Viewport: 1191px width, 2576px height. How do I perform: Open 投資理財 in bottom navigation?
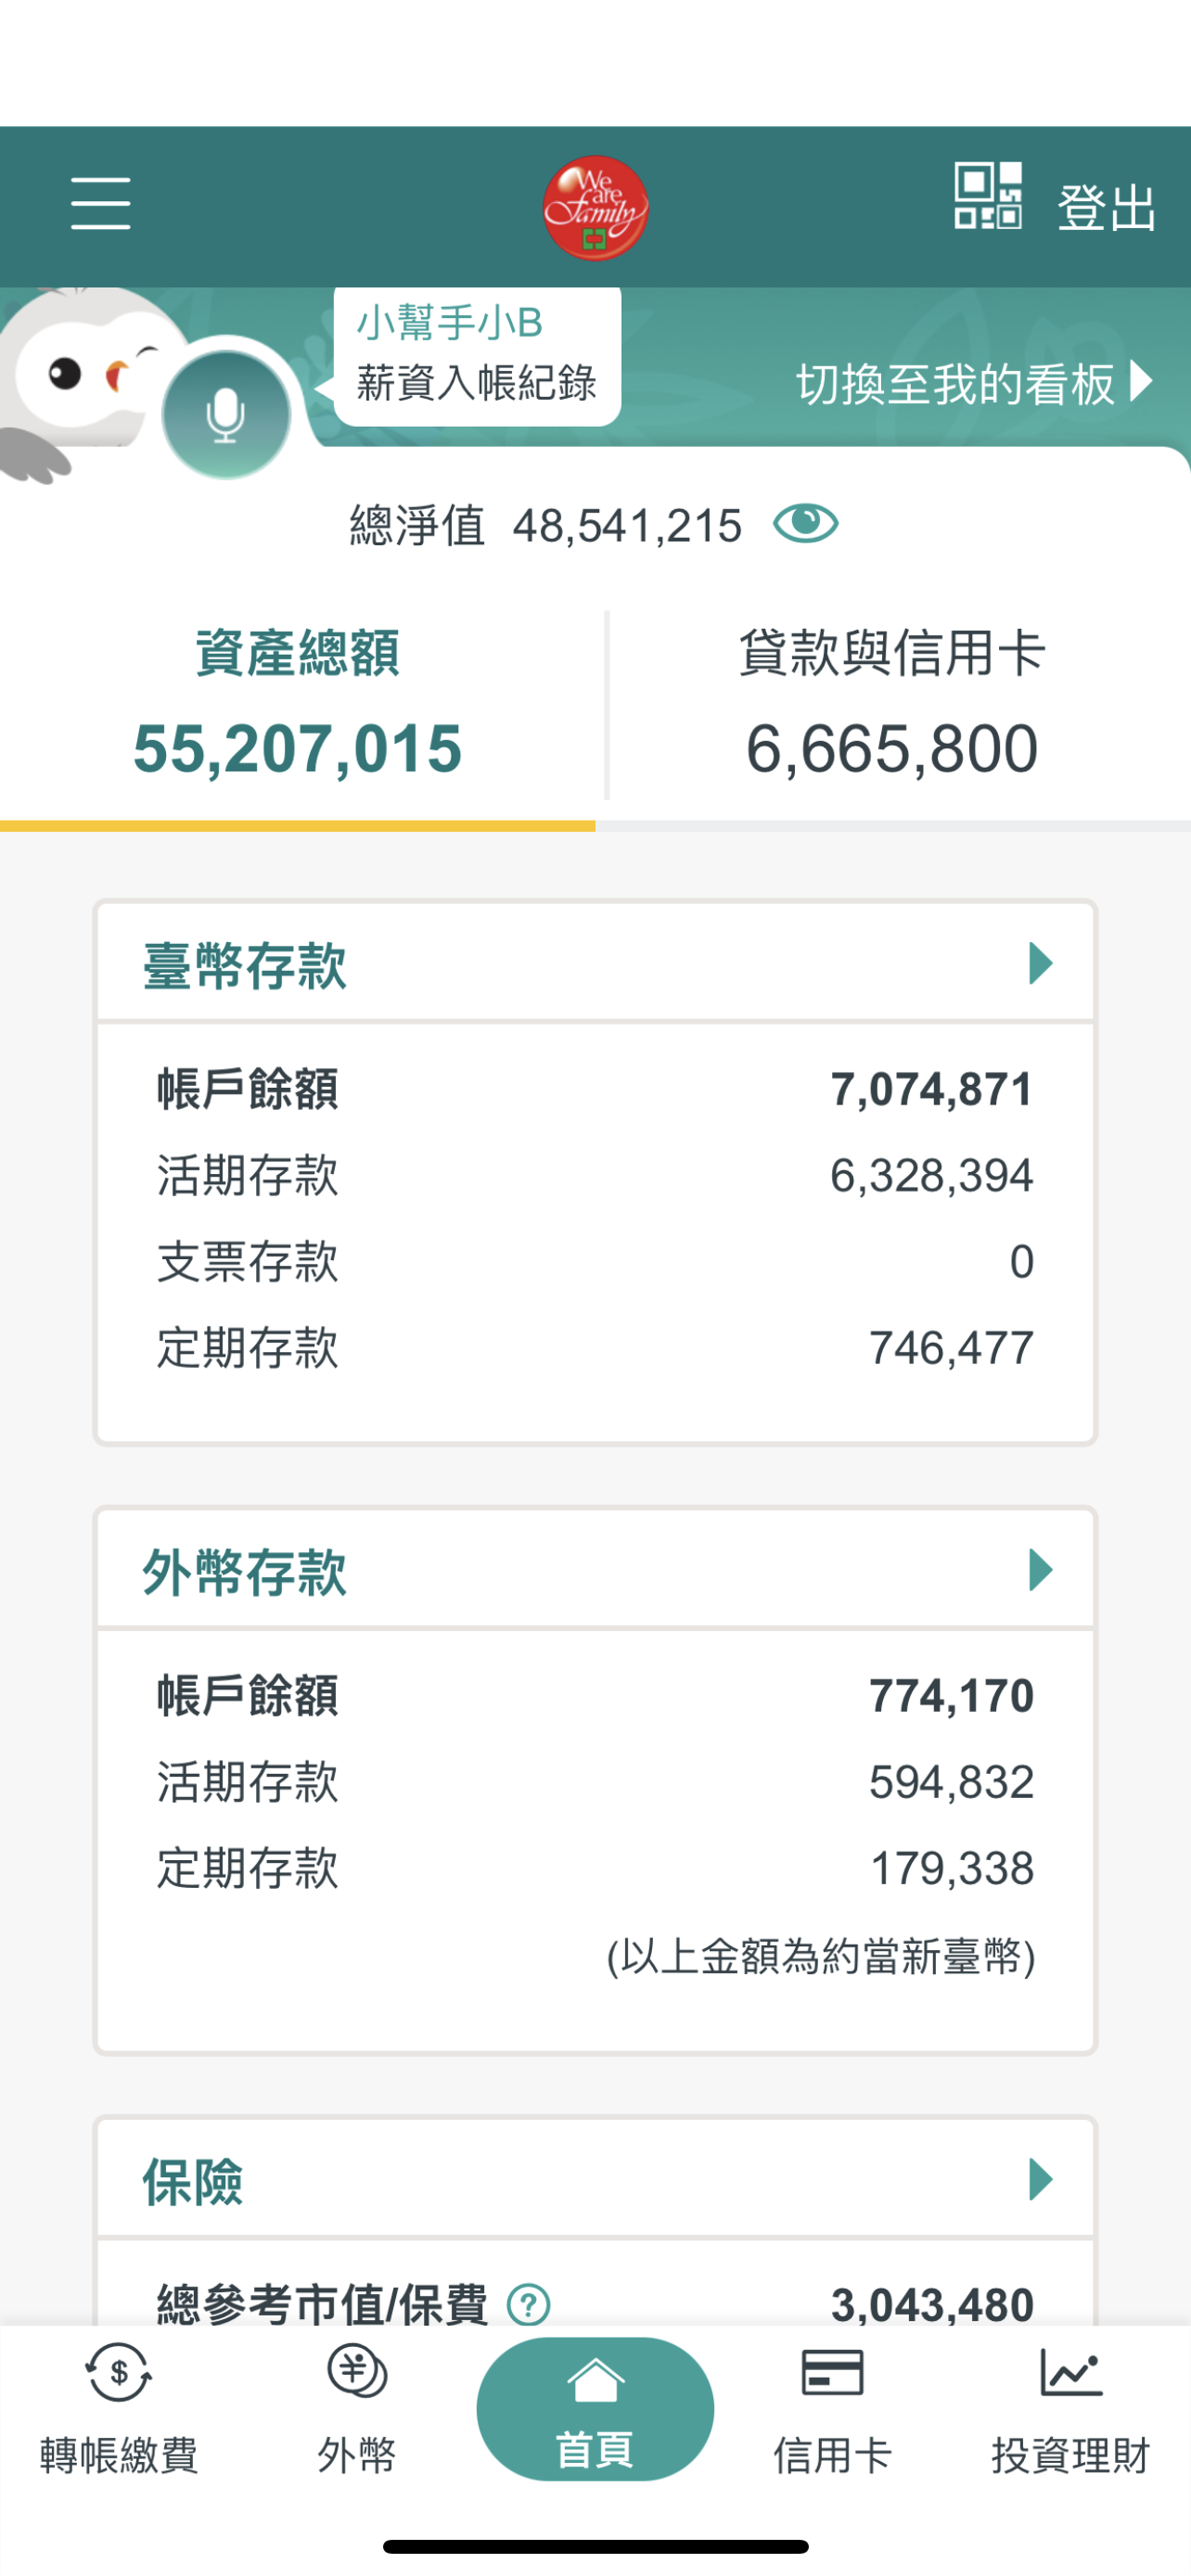[1070, 2408]
